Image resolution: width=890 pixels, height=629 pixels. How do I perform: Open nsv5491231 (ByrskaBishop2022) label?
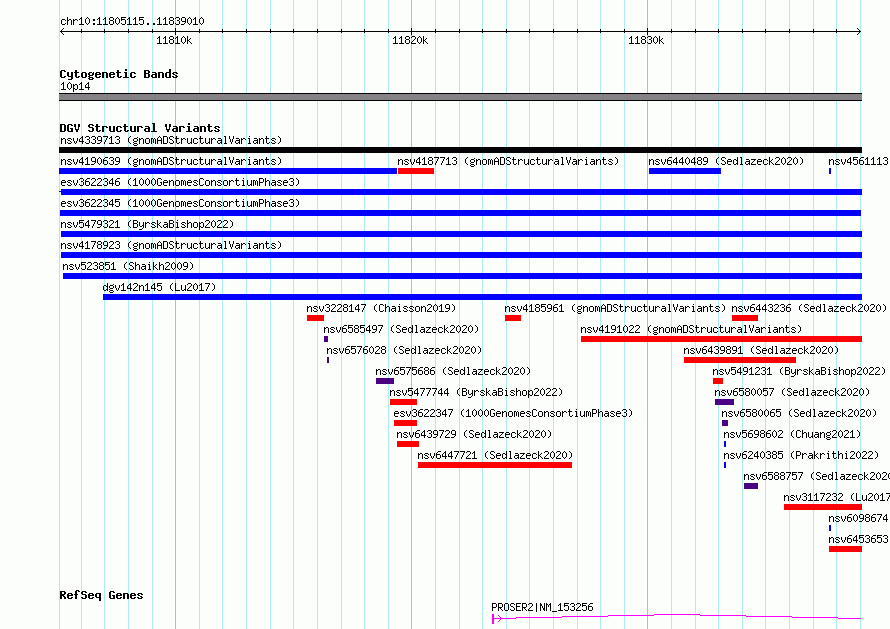[799, 371]
